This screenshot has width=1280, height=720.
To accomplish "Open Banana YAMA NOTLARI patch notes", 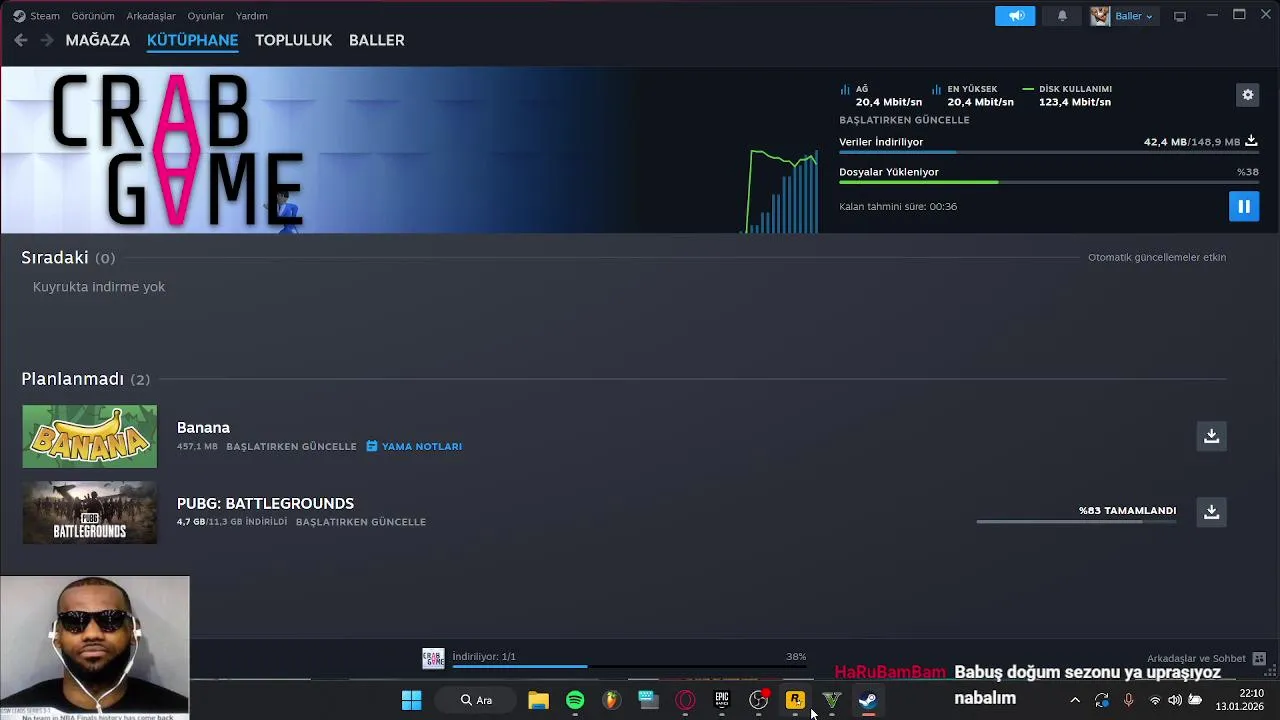I will [414, 446].
